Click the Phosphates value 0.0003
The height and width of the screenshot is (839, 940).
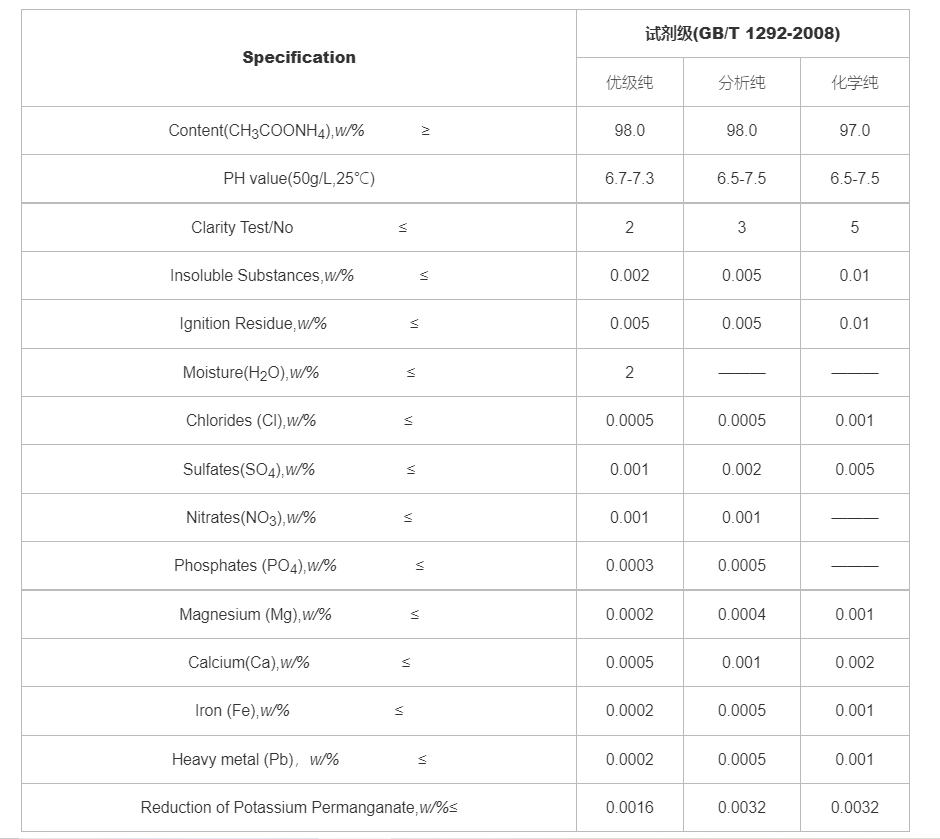click(629, 566)
